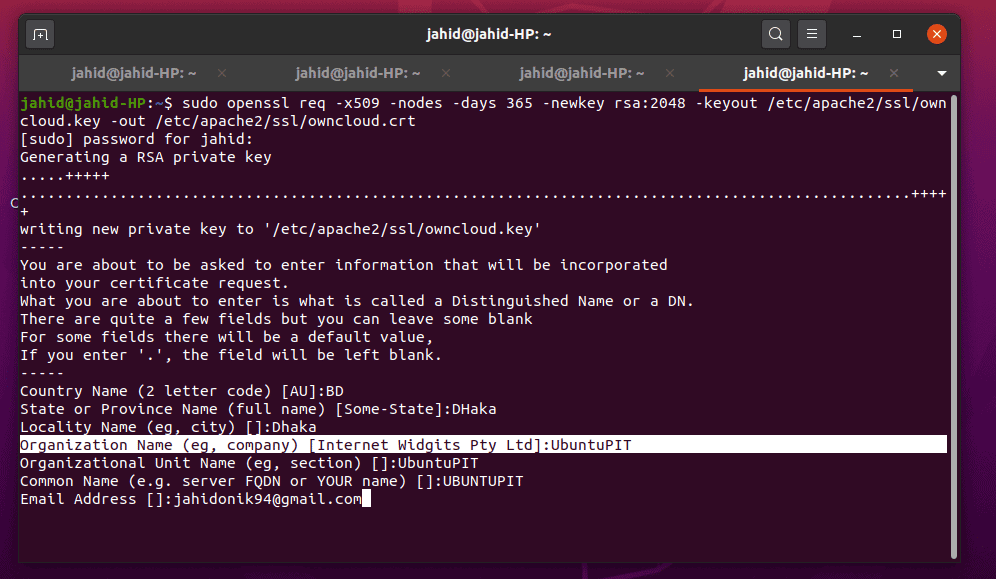Click the State or Province Name DHaka line

coord(258,409)
